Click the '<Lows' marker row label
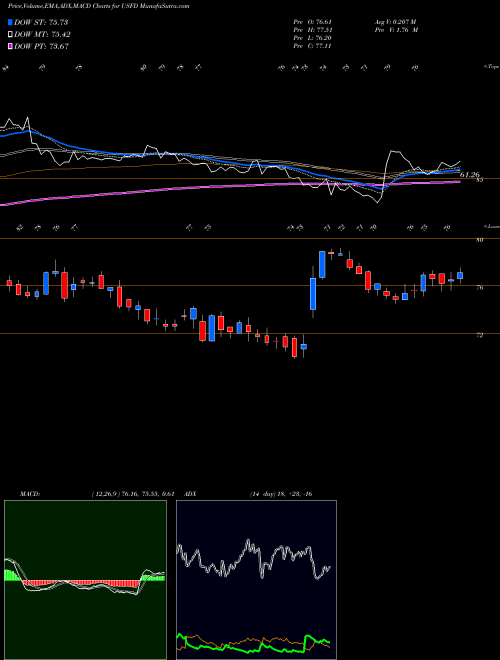This screenshot has height=660, width=500. (490, 227)
